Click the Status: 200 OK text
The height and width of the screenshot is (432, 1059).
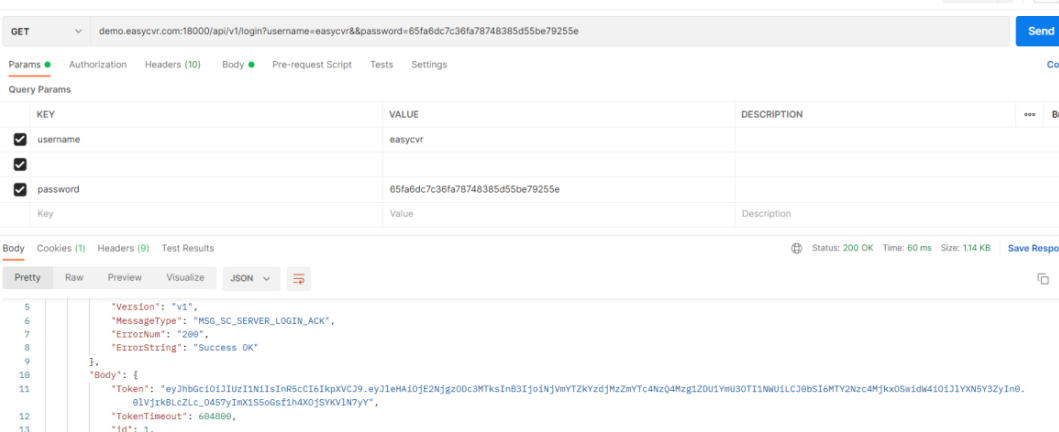coord(842,248)
